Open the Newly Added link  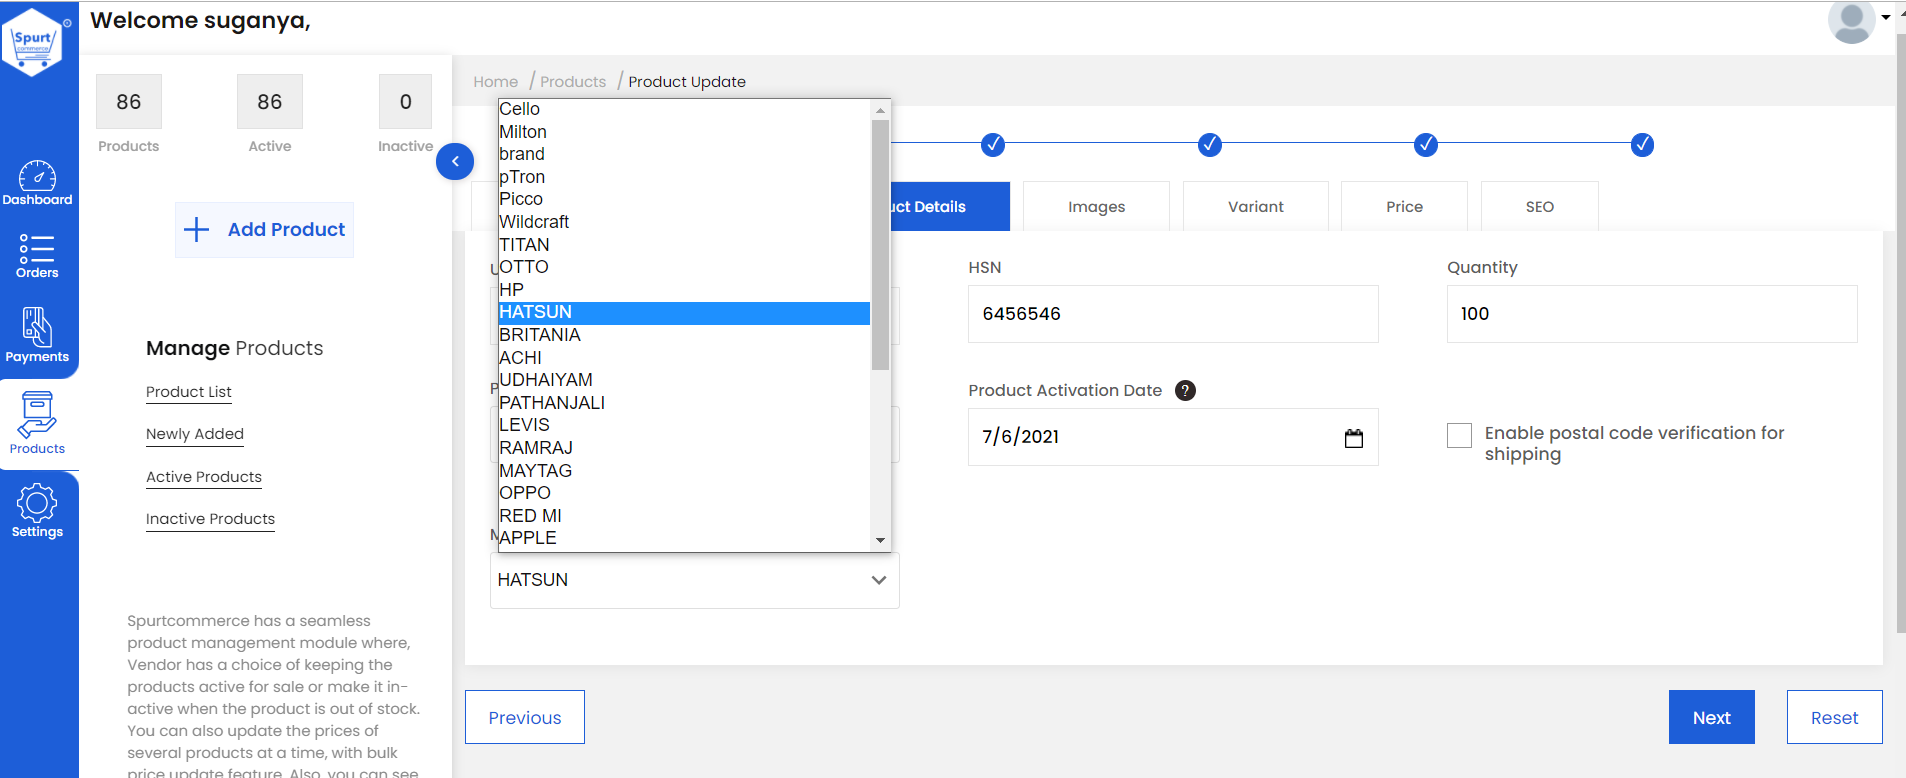195,434
